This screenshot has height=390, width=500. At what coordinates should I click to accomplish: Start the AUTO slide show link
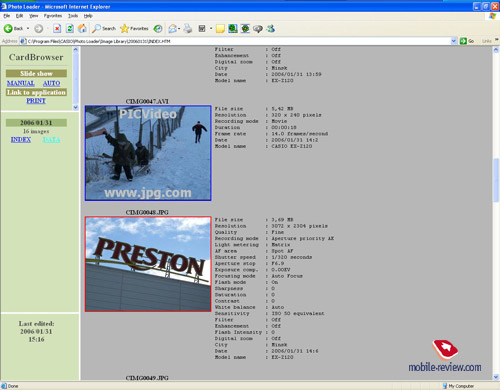point(51,83)
